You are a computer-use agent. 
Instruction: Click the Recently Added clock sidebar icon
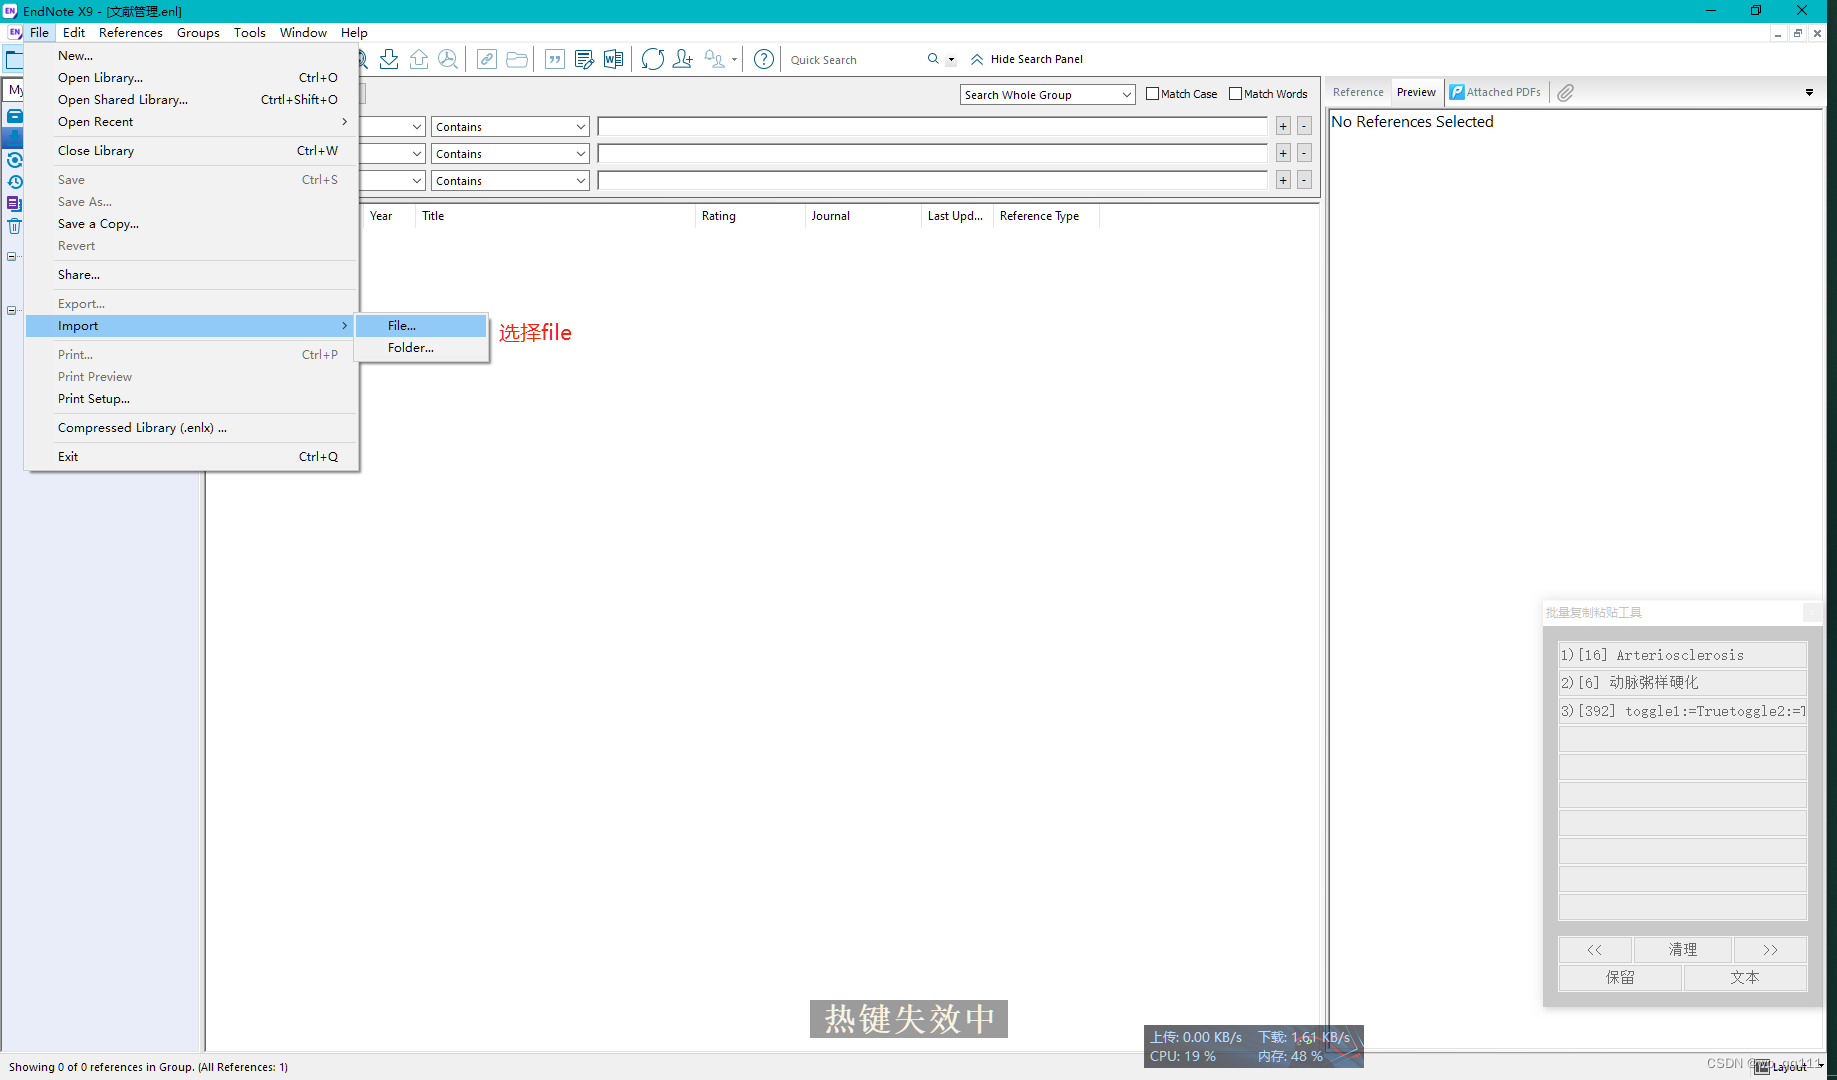15,182
